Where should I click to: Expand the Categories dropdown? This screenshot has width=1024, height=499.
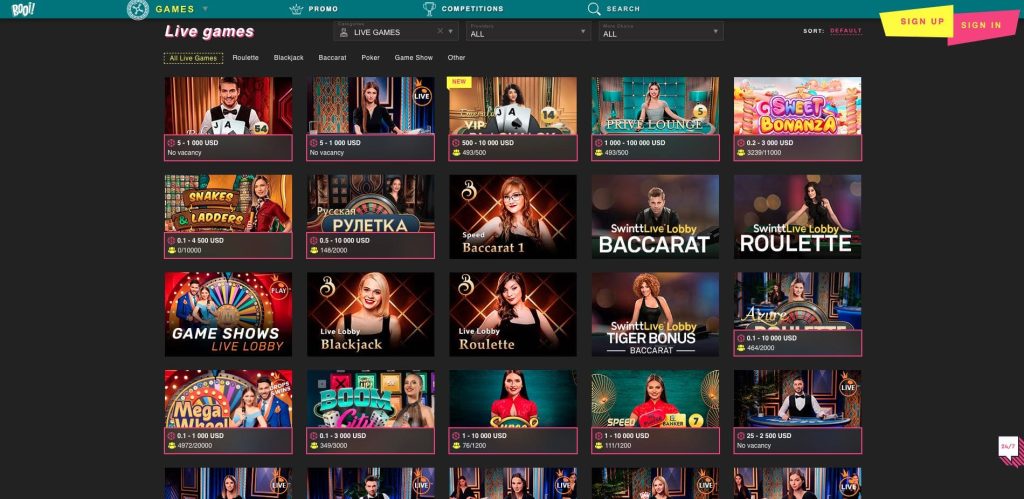[451, 31]
